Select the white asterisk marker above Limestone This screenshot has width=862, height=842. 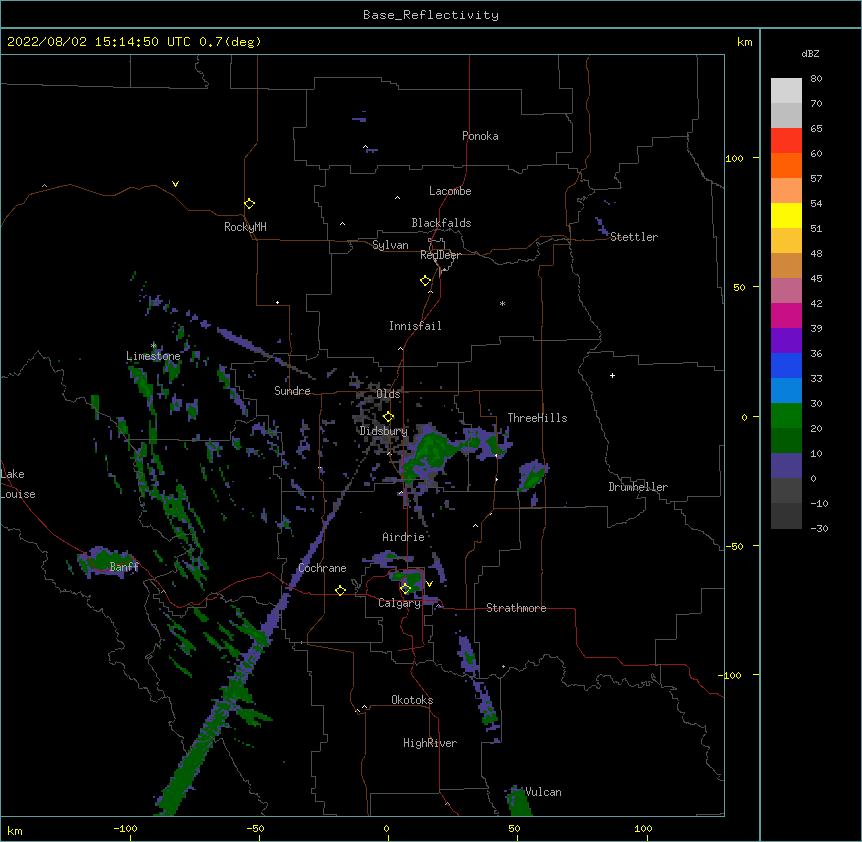click(154, 346)
